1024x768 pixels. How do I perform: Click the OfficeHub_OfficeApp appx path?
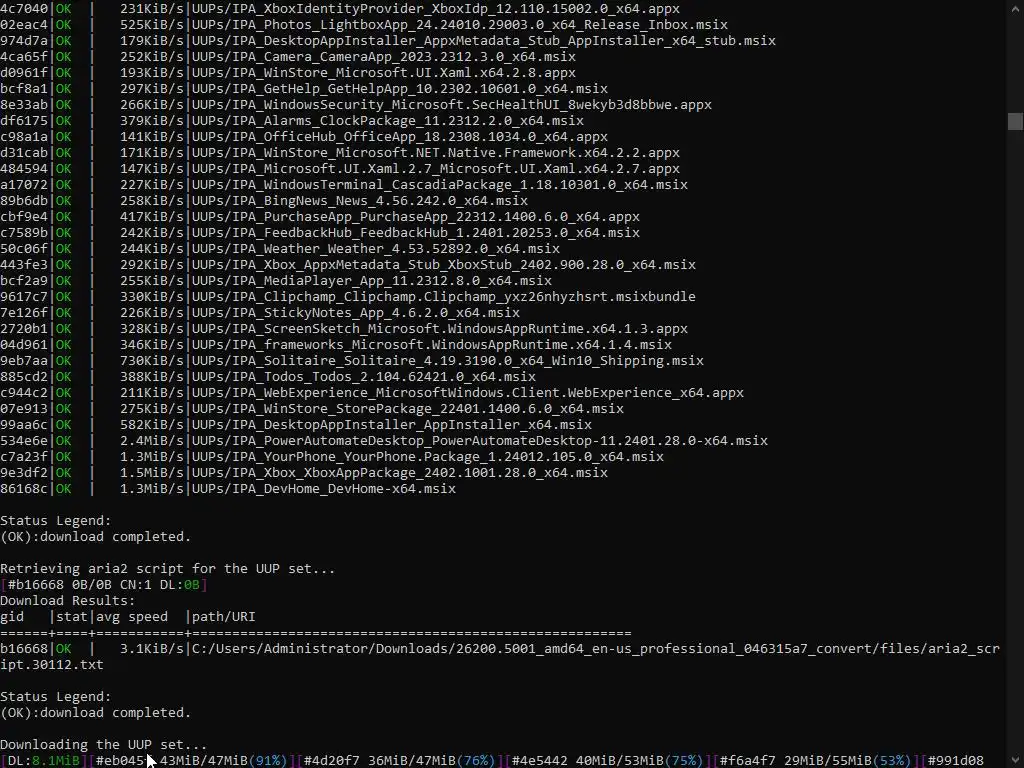pos(400,136)
